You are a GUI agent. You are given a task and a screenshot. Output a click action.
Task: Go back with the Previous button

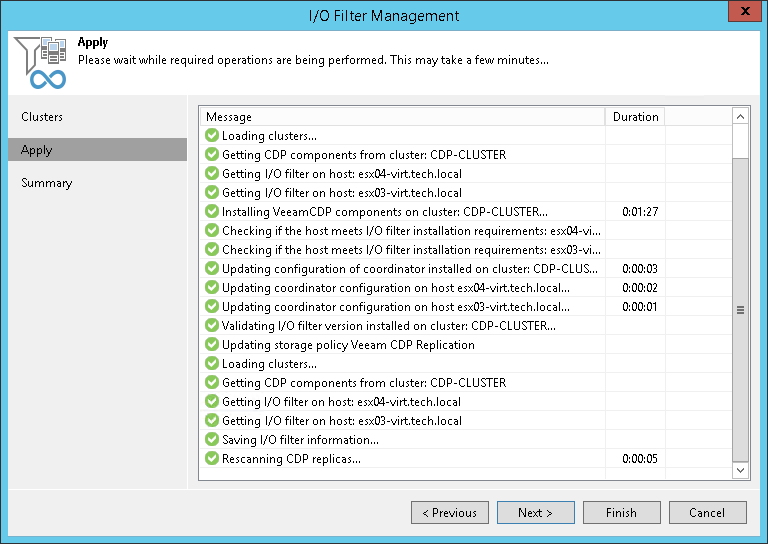[x=449, y=513]
